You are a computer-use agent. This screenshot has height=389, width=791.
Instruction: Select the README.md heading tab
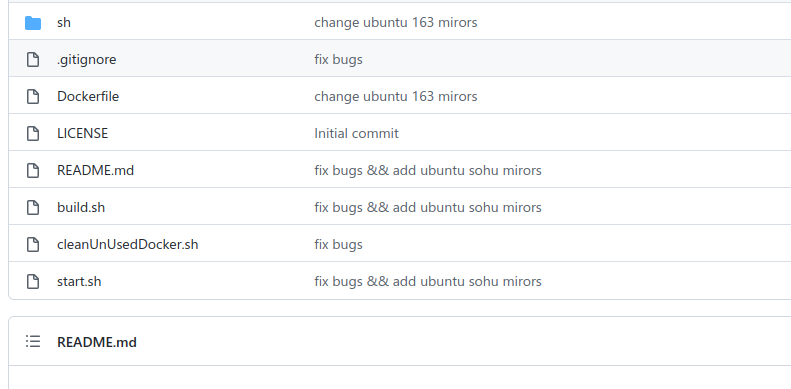97,342
